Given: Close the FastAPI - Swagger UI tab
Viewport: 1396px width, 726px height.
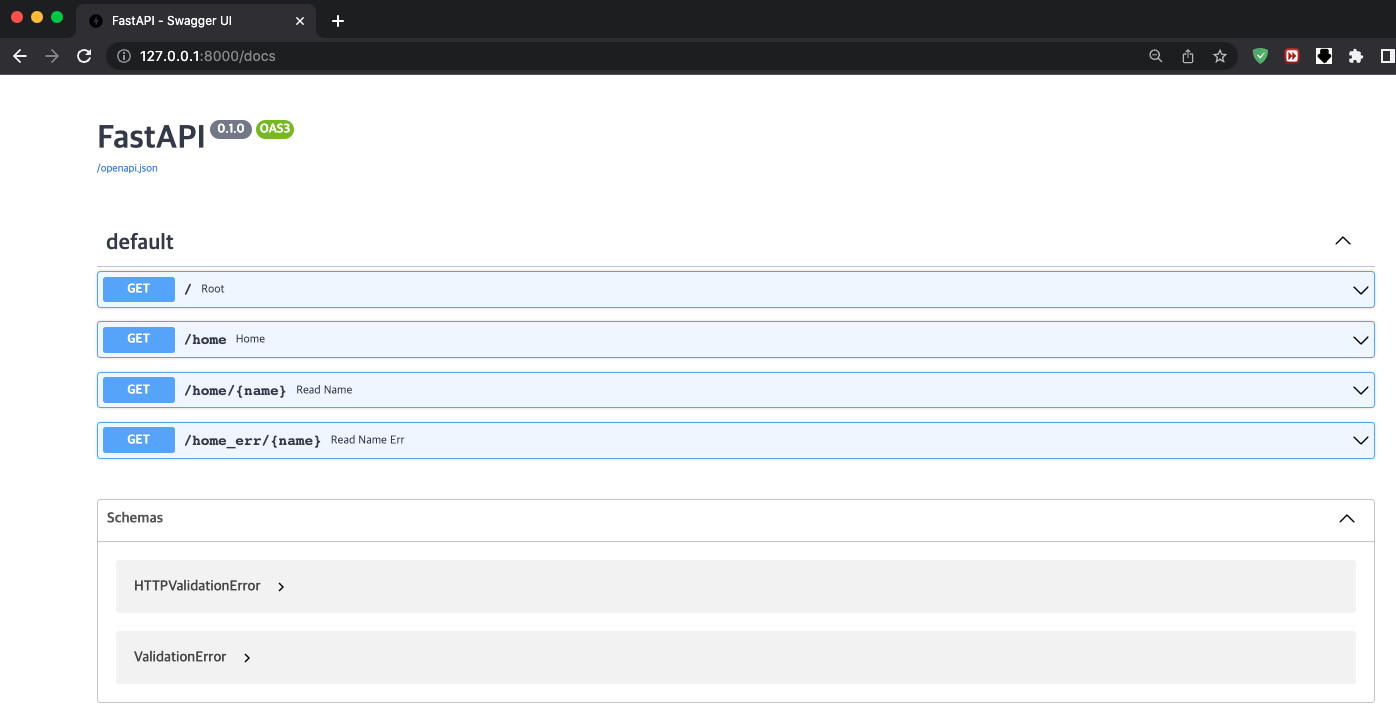Looking at the screenshot, I should click(x=300, y=21).
